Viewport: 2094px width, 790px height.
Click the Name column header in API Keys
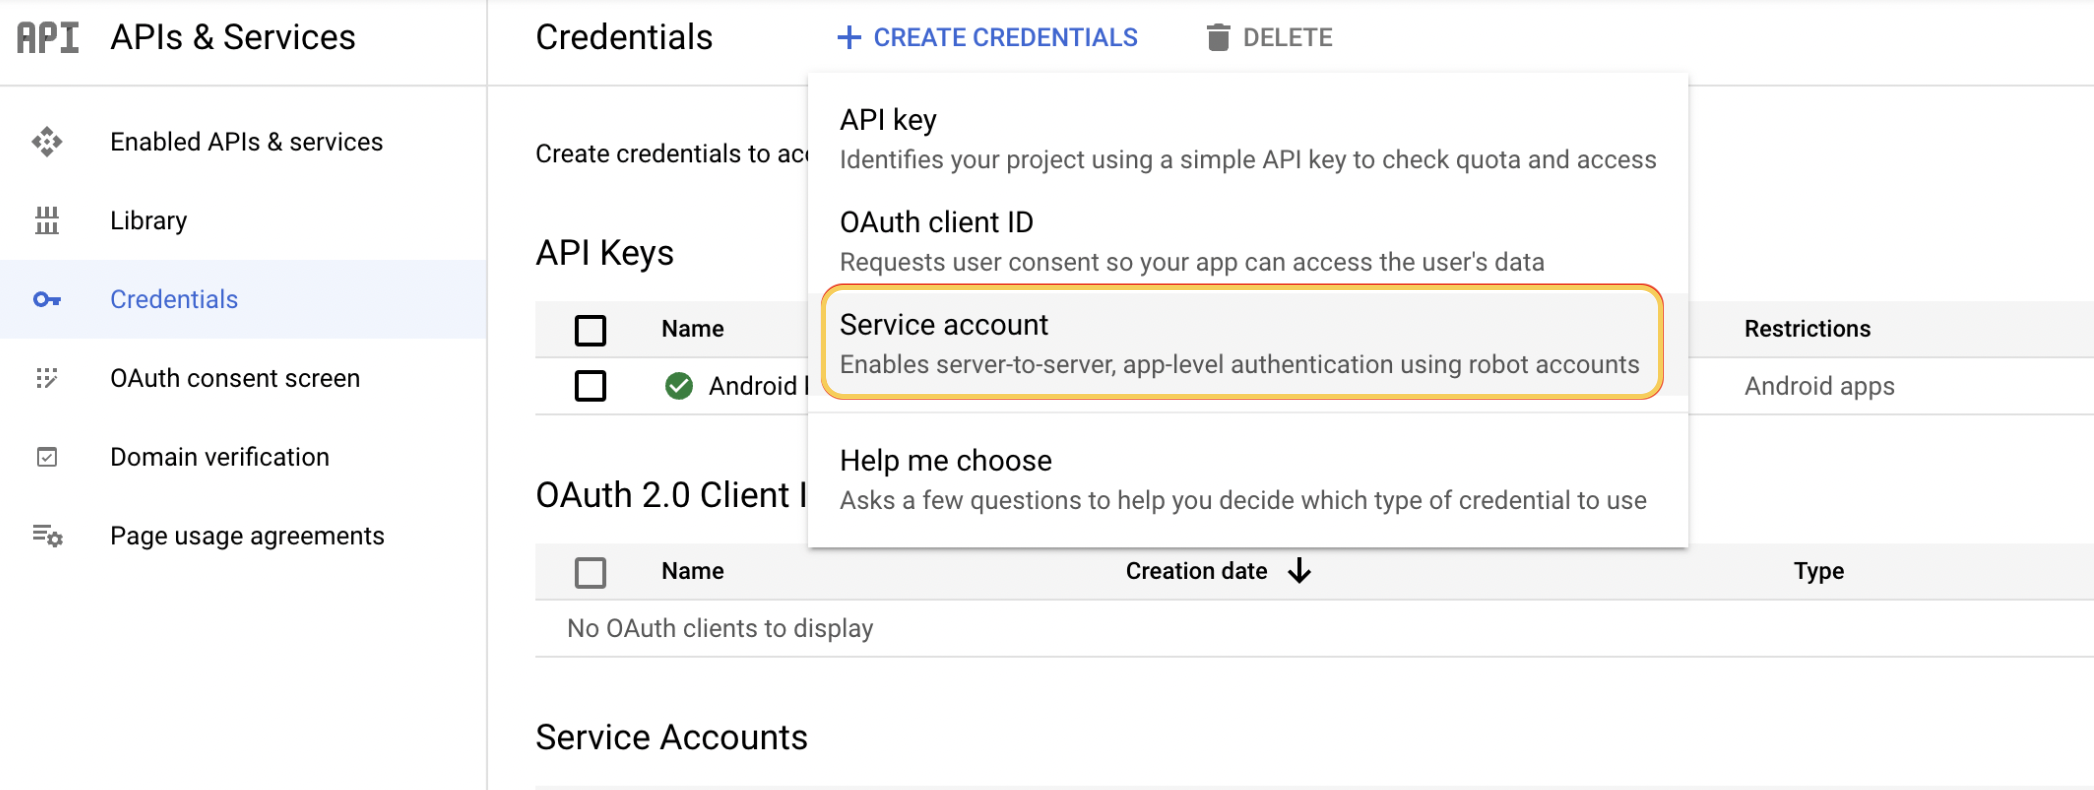click(x=692, y=329)
